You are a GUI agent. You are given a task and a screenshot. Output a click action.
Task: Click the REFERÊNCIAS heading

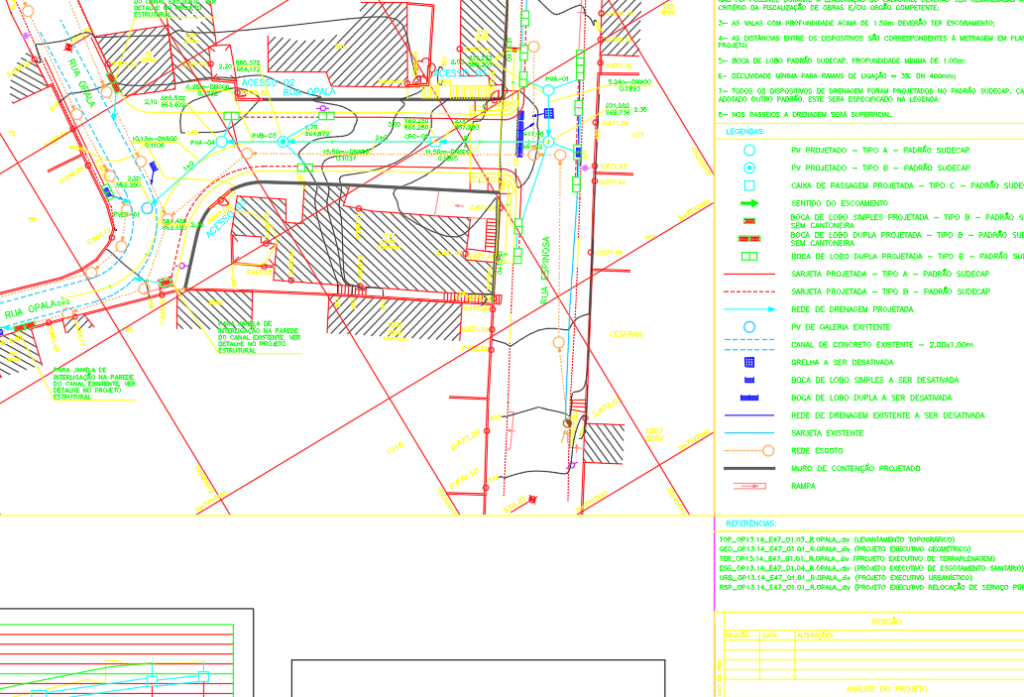tap(750, 523)
